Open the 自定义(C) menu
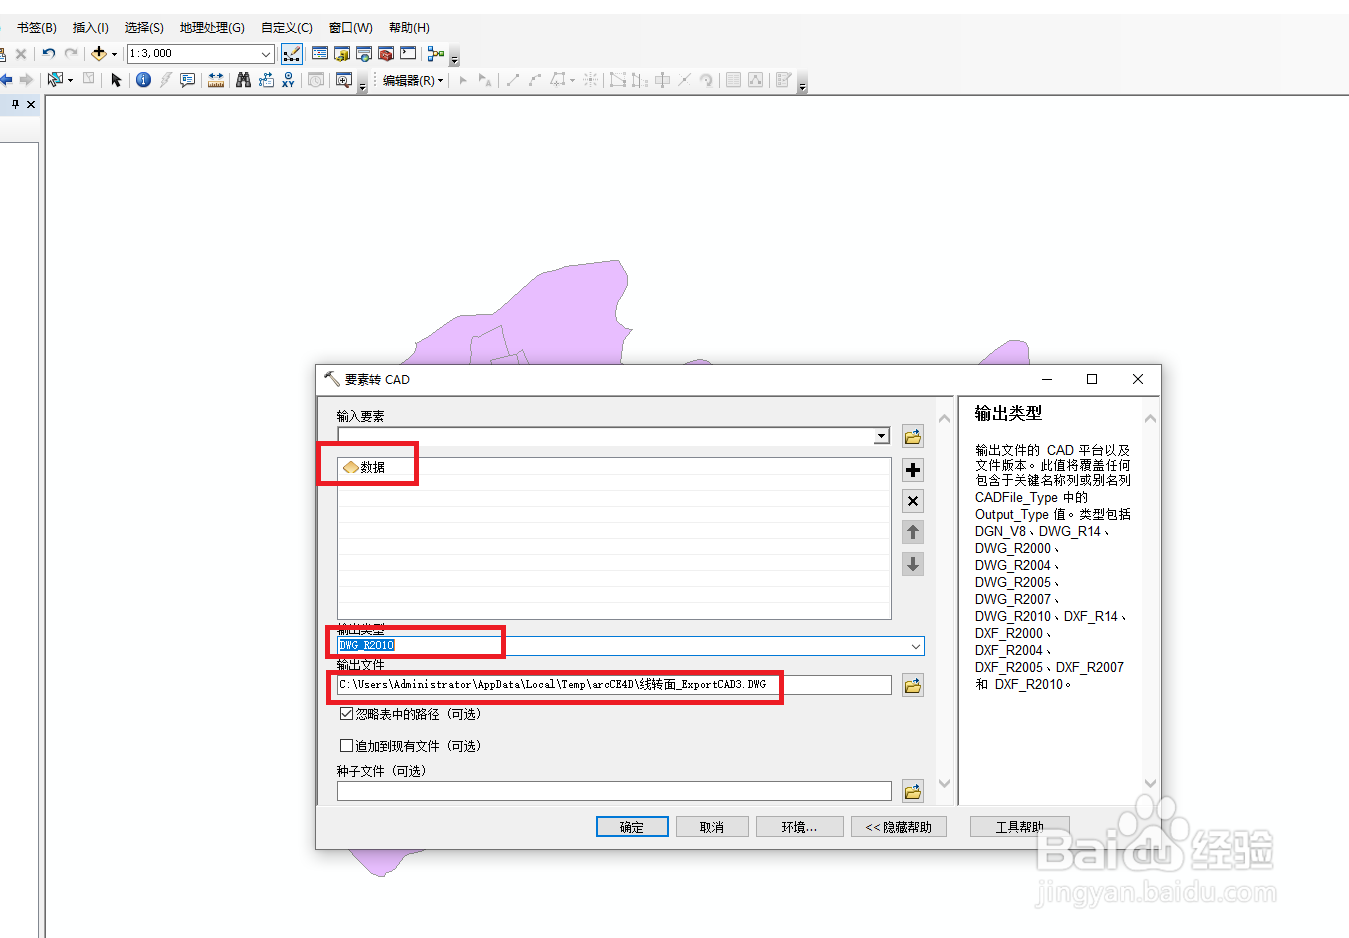 (285, 27)
